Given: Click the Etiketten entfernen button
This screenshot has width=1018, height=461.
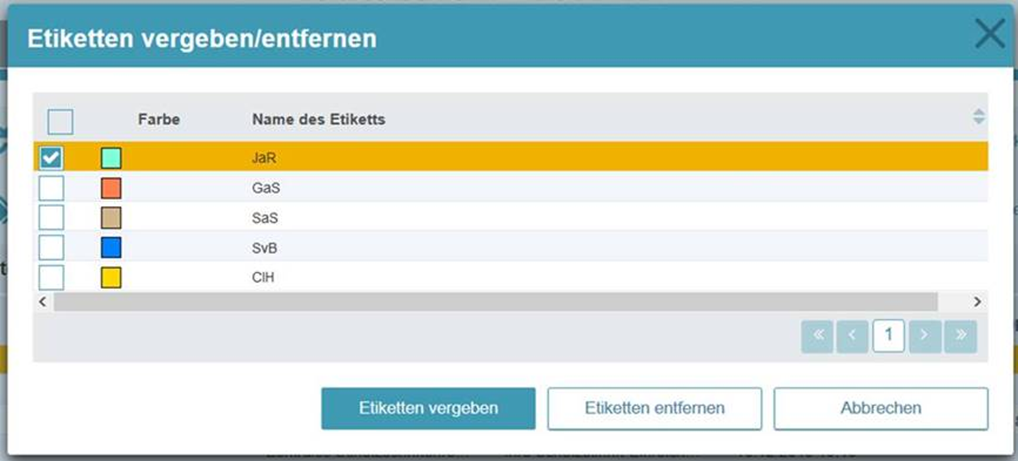Looking at the screenshot, I should click(x=654, y=408).
